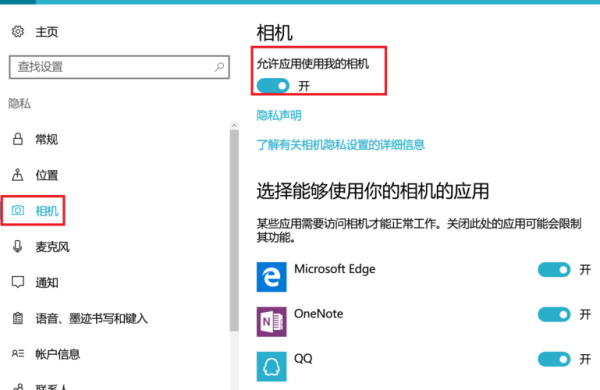Click the home gear icon

coord(18,31)
